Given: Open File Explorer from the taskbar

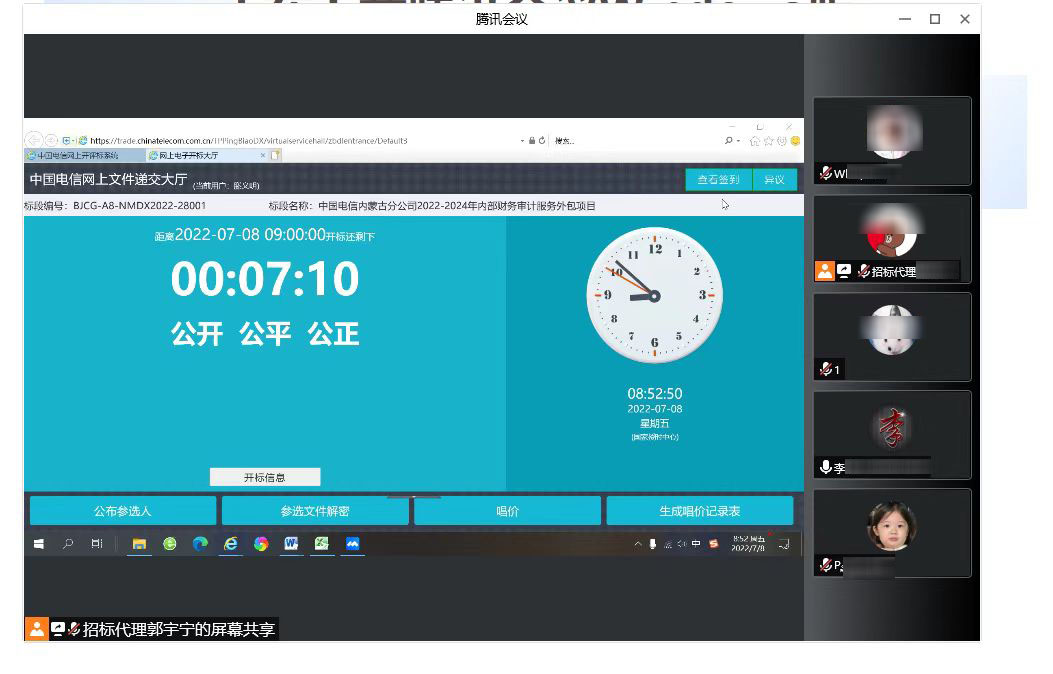Looking at the screenshot, I should 139,544.
